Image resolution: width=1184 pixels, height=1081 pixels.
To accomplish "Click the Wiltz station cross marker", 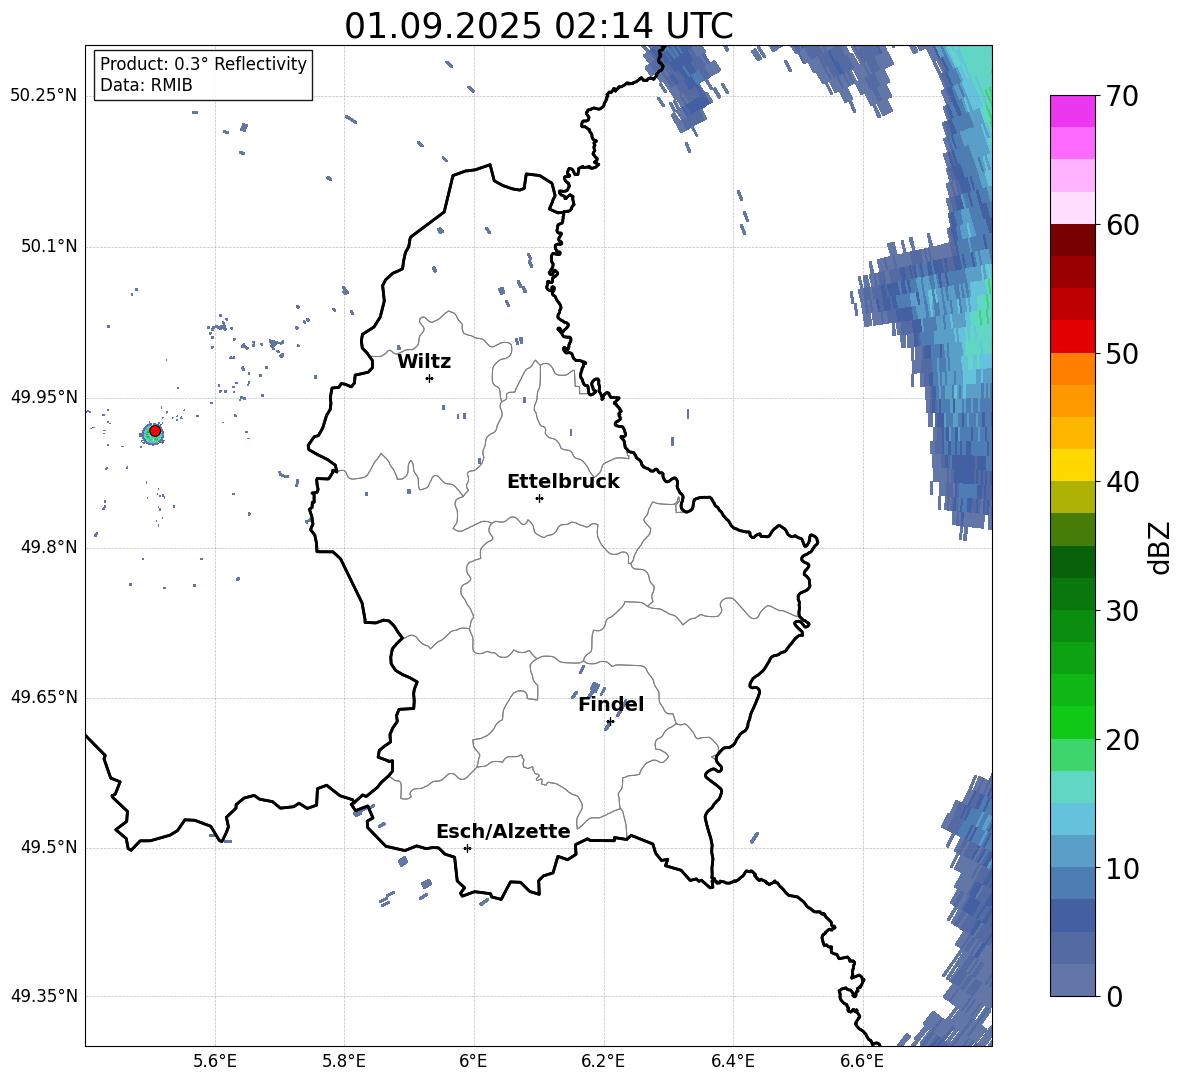I will 430,378.
